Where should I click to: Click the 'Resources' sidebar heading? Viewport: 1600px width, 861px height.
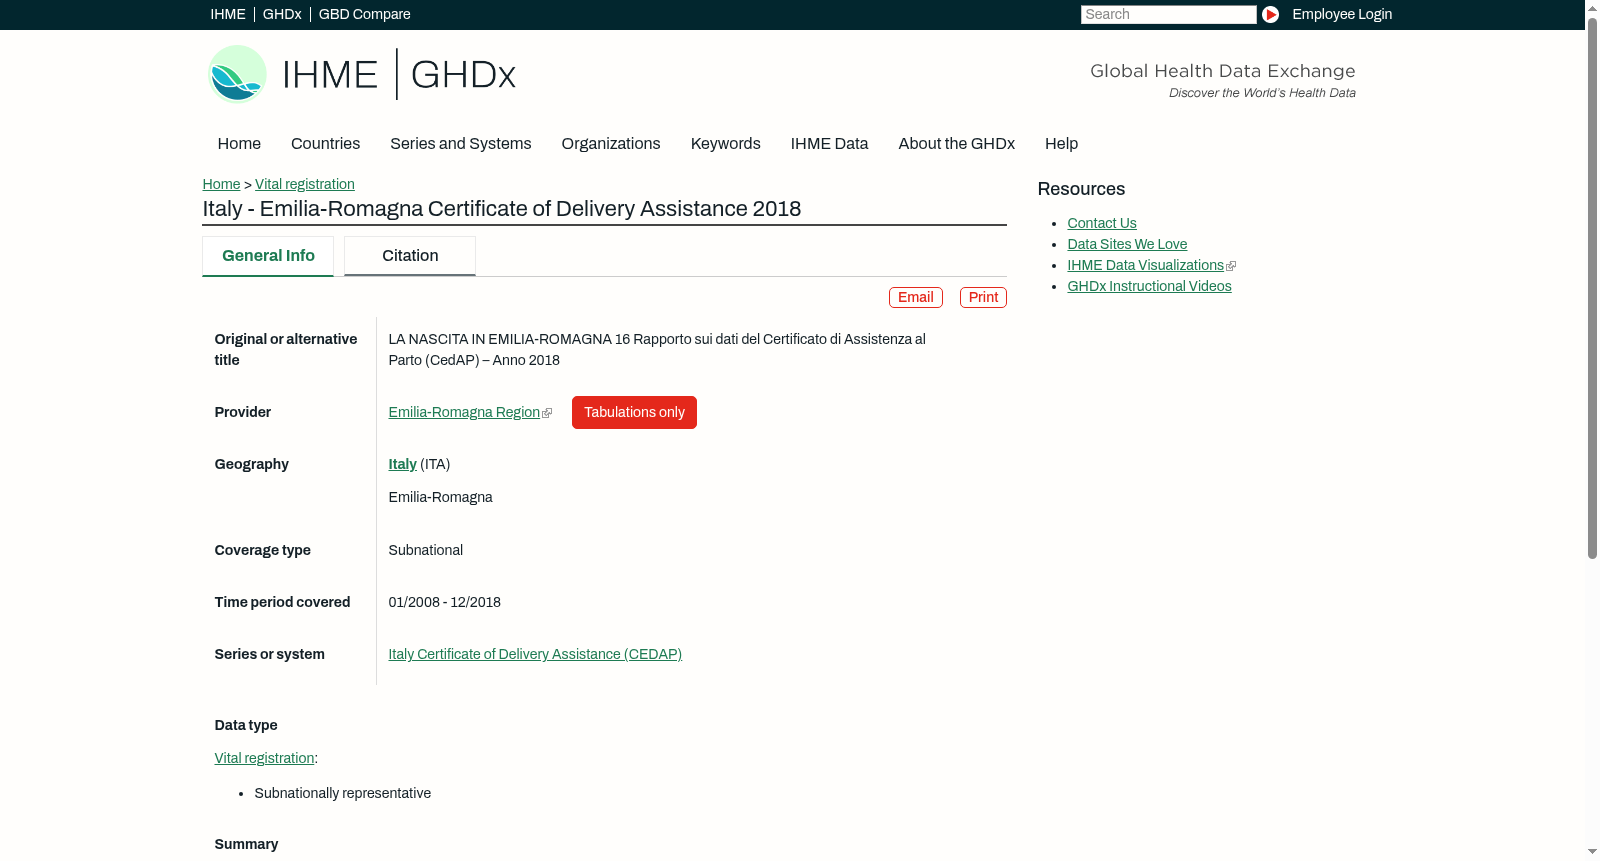point(1081,190)
